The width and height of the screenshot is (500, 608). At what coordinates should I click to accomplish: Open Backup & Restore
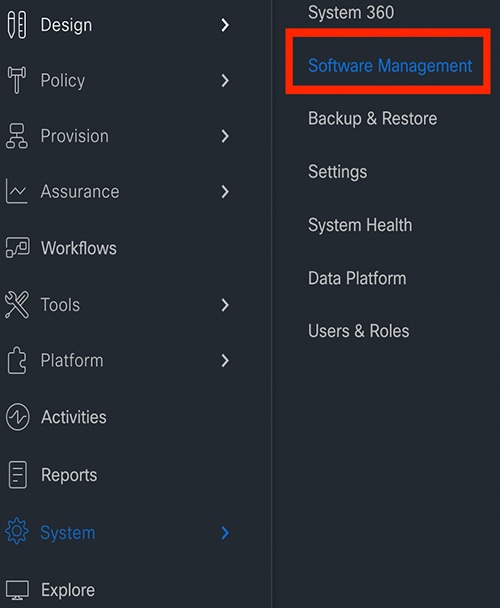(372, 118)
